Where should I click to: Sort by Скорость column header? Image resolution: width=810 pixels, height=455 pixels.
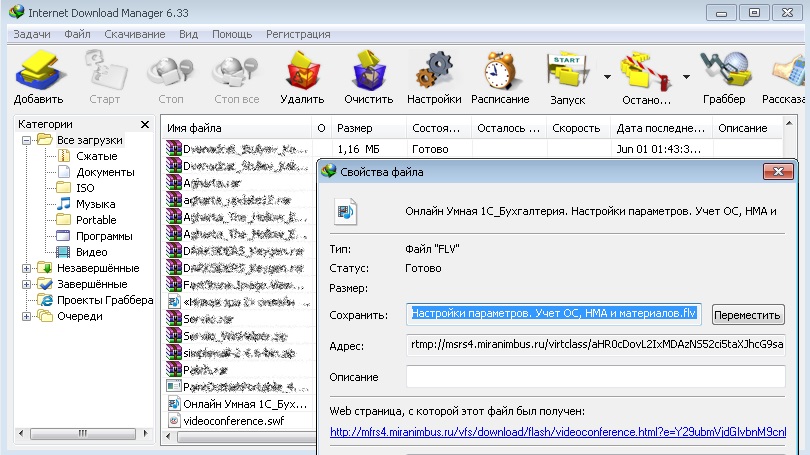pyautogui.click(x=579, y=128)
